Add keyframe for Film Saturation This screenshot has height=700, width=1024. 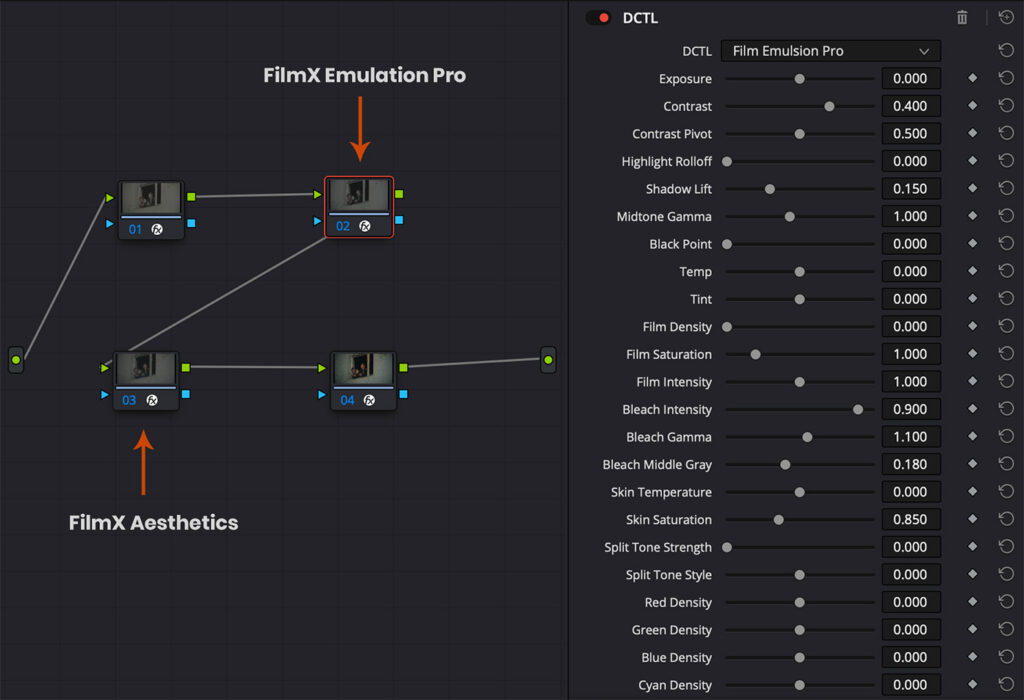click(x=972, y=353)
